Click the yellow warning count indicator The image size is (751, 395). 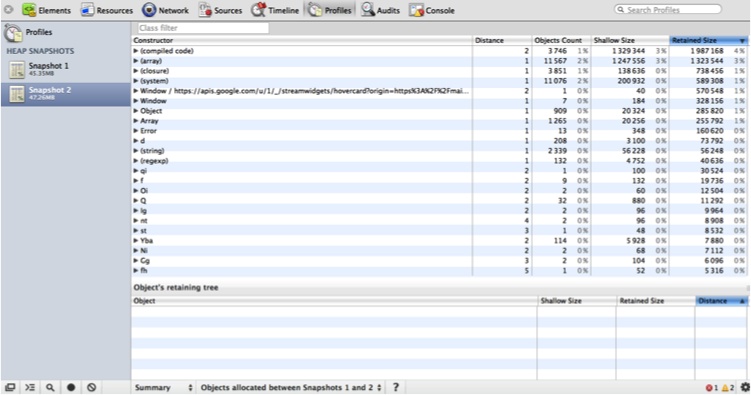728,388
